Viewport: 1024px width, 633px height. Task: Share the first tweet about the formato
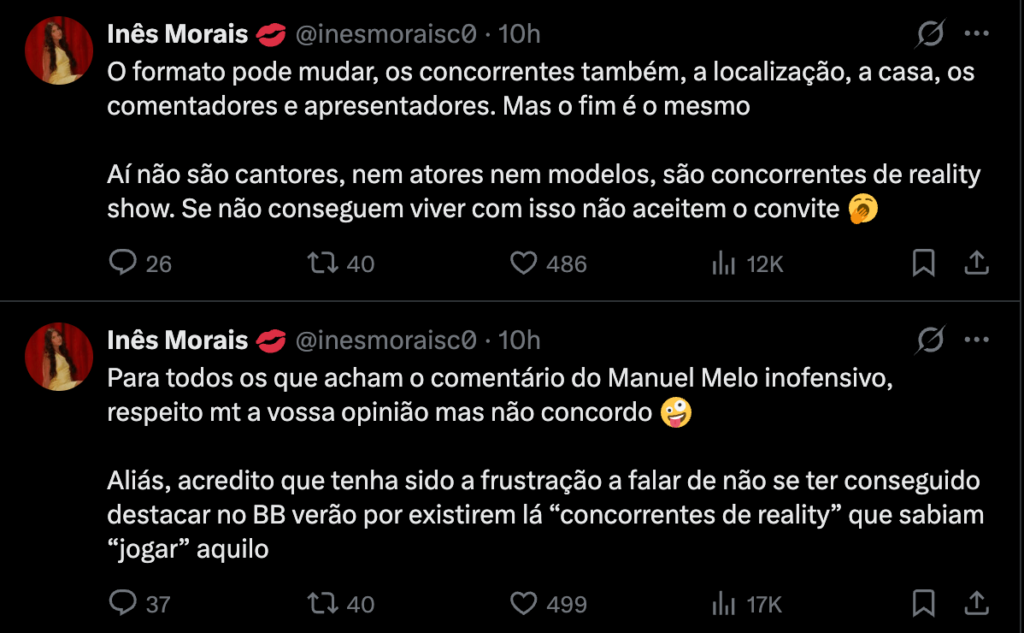click(977, 264)
